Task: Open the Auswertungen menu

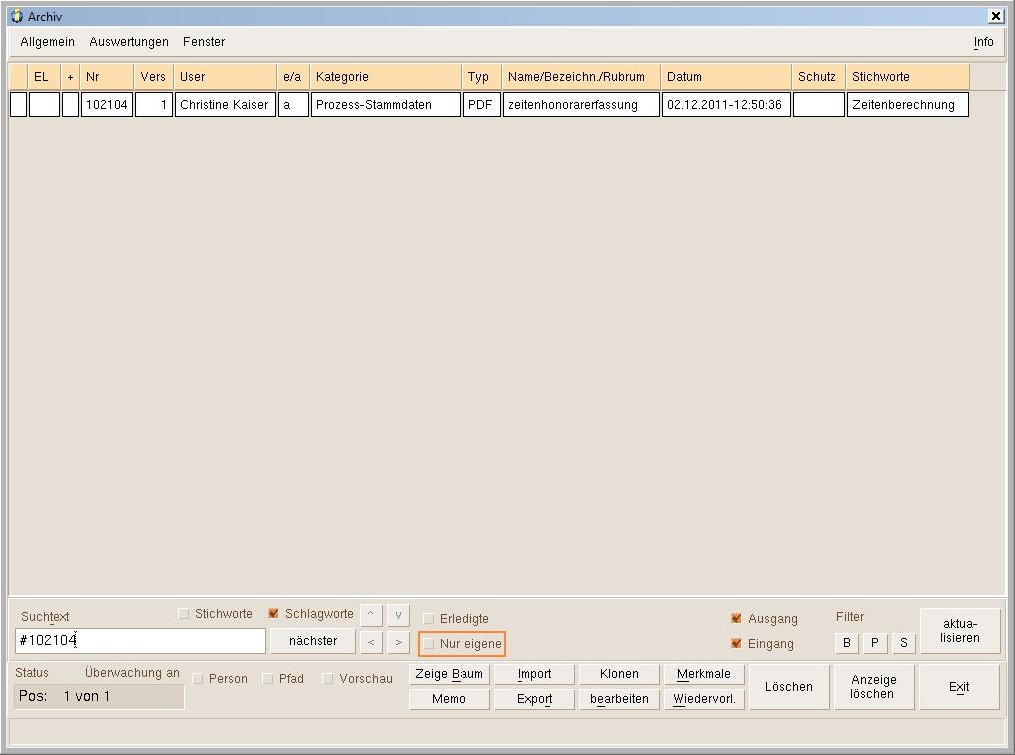Action: 129,42
